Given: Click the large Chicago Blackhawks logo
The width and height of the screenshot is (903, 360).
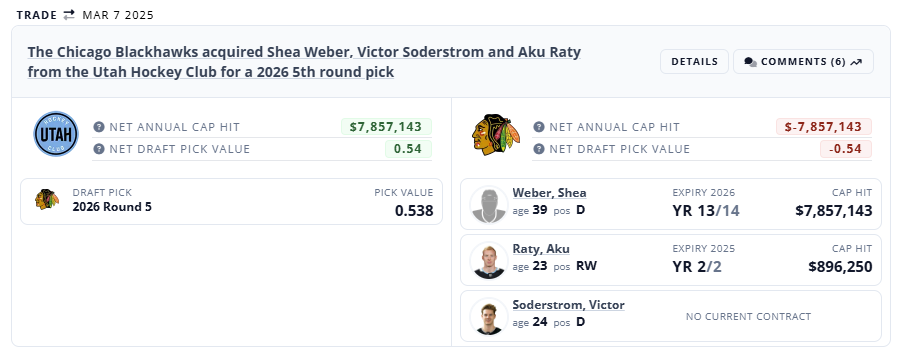Looking at the screenshot, I should click(x=495, y=135).
